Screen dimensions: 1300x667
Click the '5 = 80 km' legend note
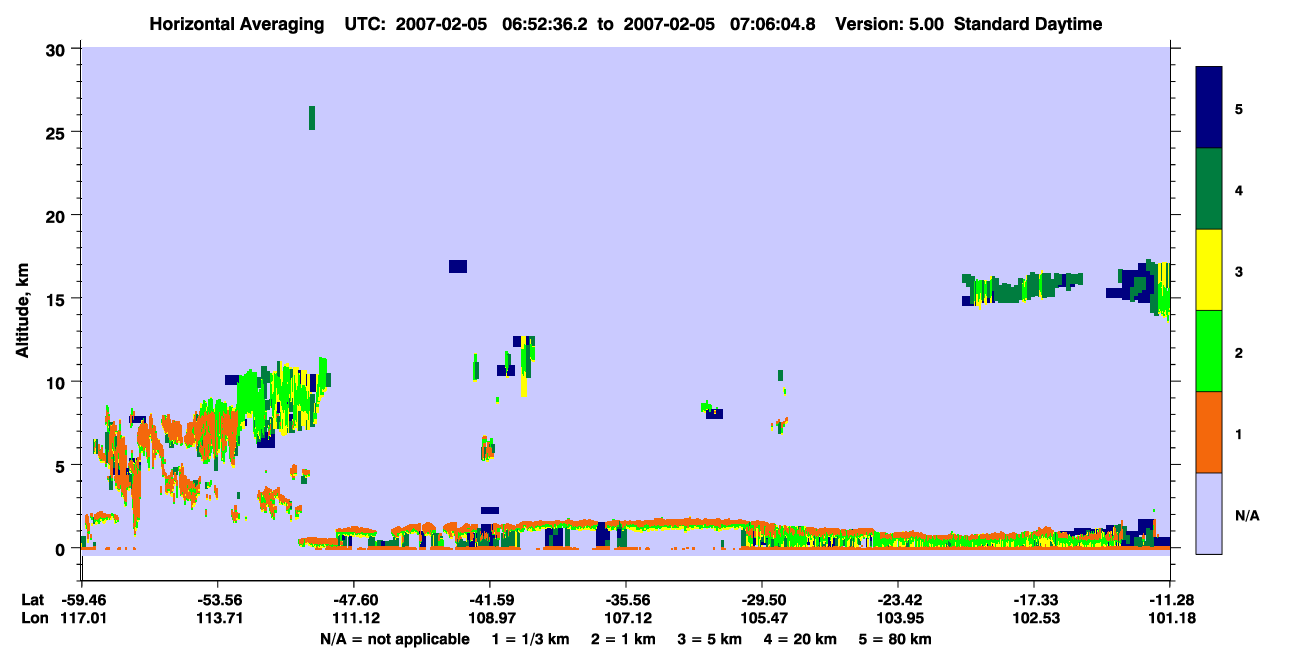pos(896,639)
